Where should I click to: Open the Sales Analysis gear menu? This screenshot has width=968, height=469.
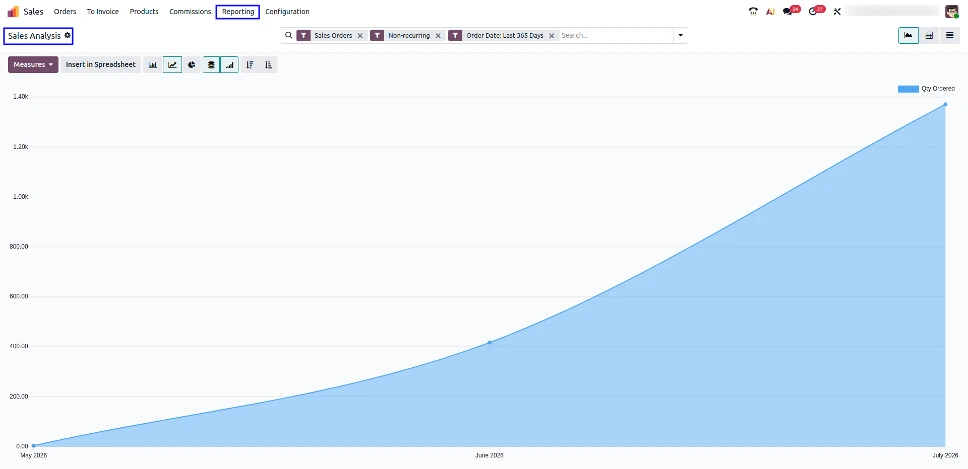coord(68,36)
